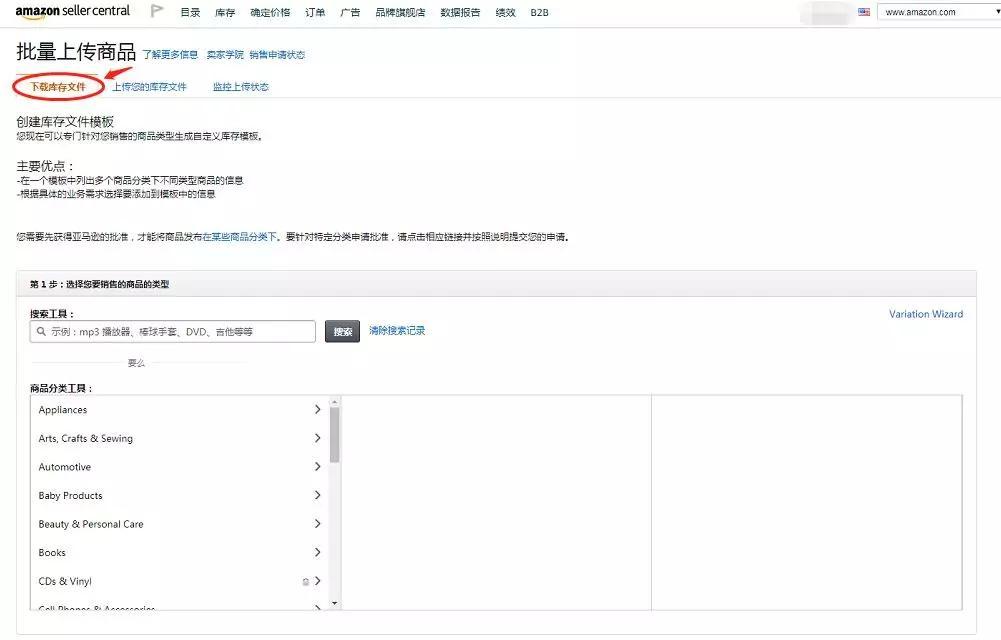Click the 搜索 button
Image resolution: width=1001 pixels, height=640 pixels.
coord(342,331)
